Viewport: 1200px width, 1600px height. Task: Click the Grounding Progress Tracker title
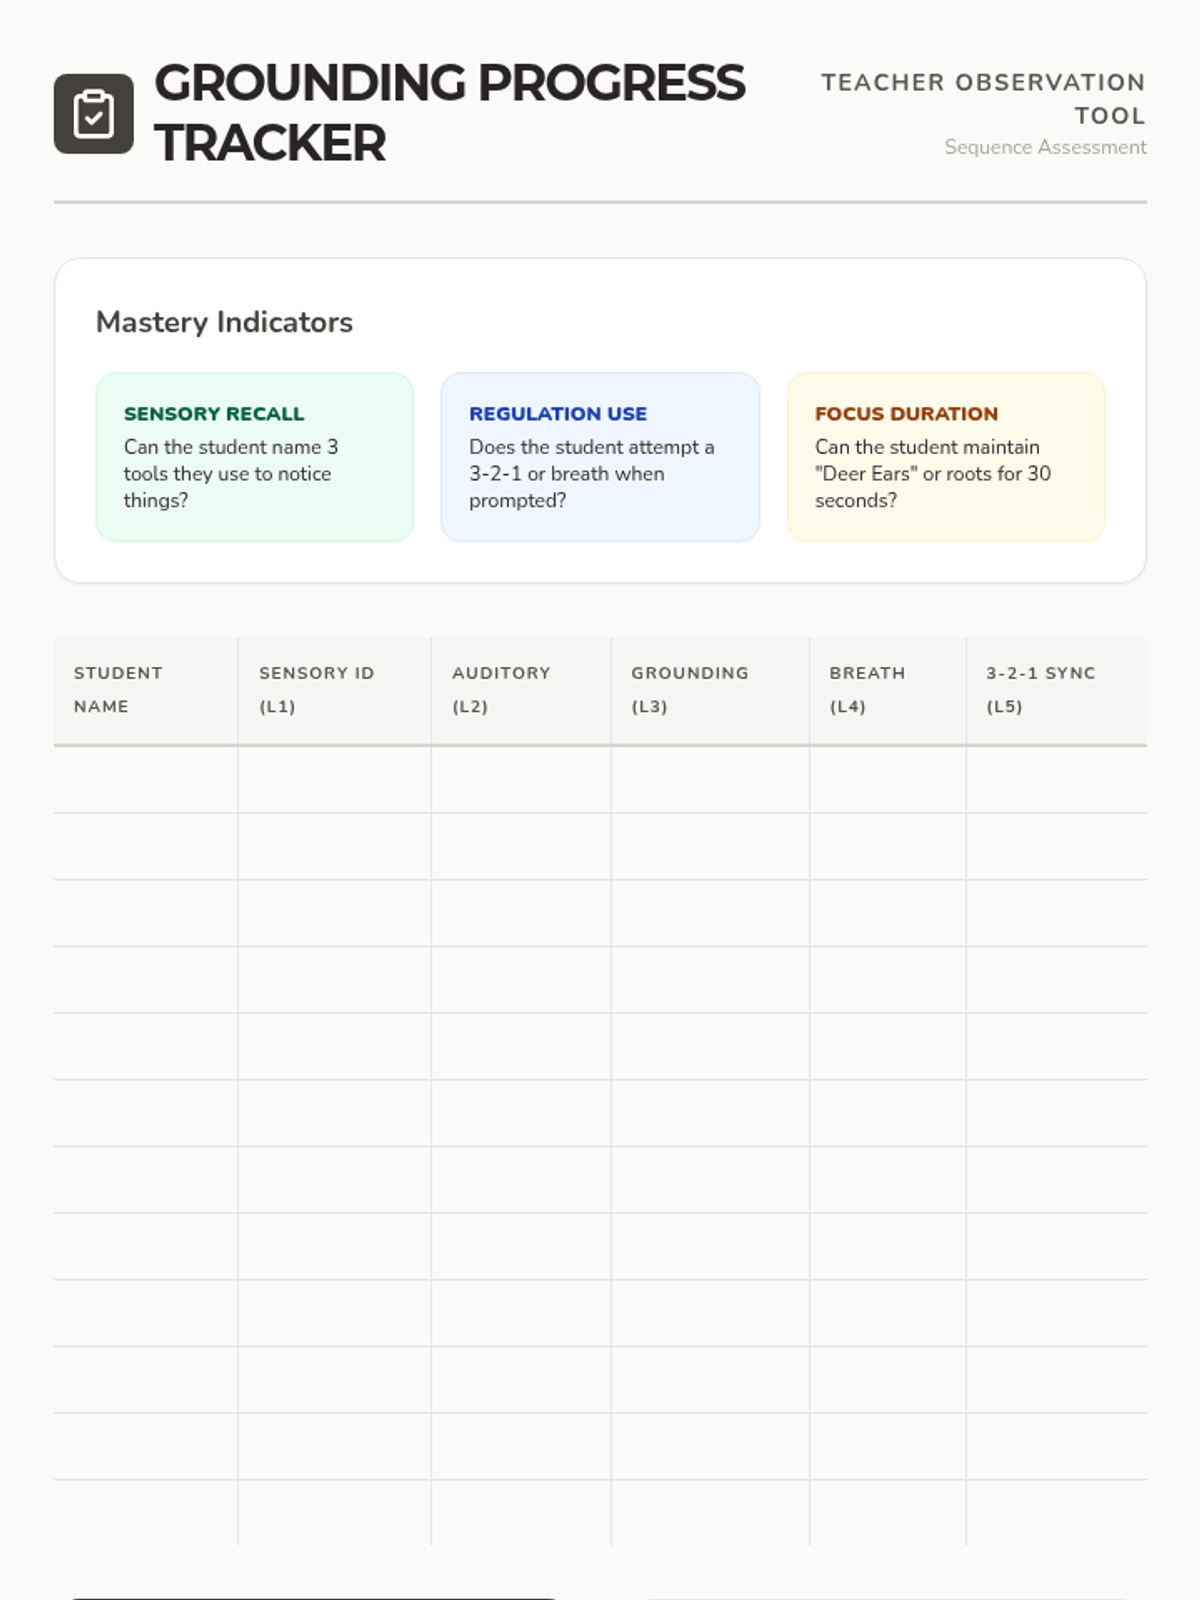point(449,113)
